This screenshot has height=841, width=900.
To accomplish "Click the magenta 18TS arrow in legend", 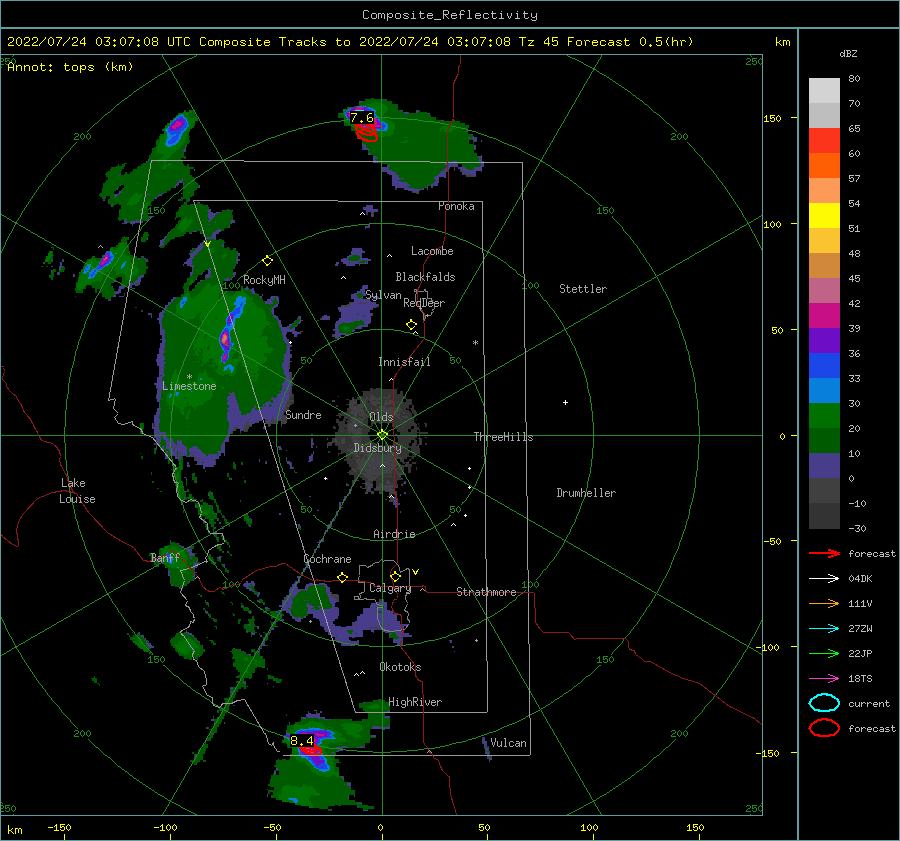I will [x=824, y=679].
